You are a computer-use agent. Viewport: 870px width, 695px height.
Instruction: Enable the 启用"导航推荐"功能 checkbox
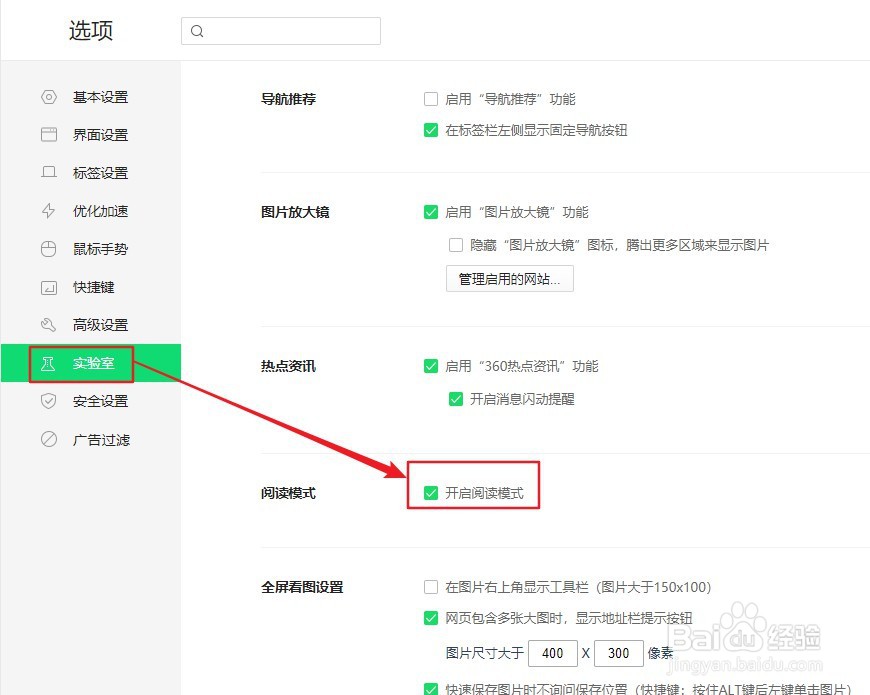pyautogui.click(x=431, y=99)
